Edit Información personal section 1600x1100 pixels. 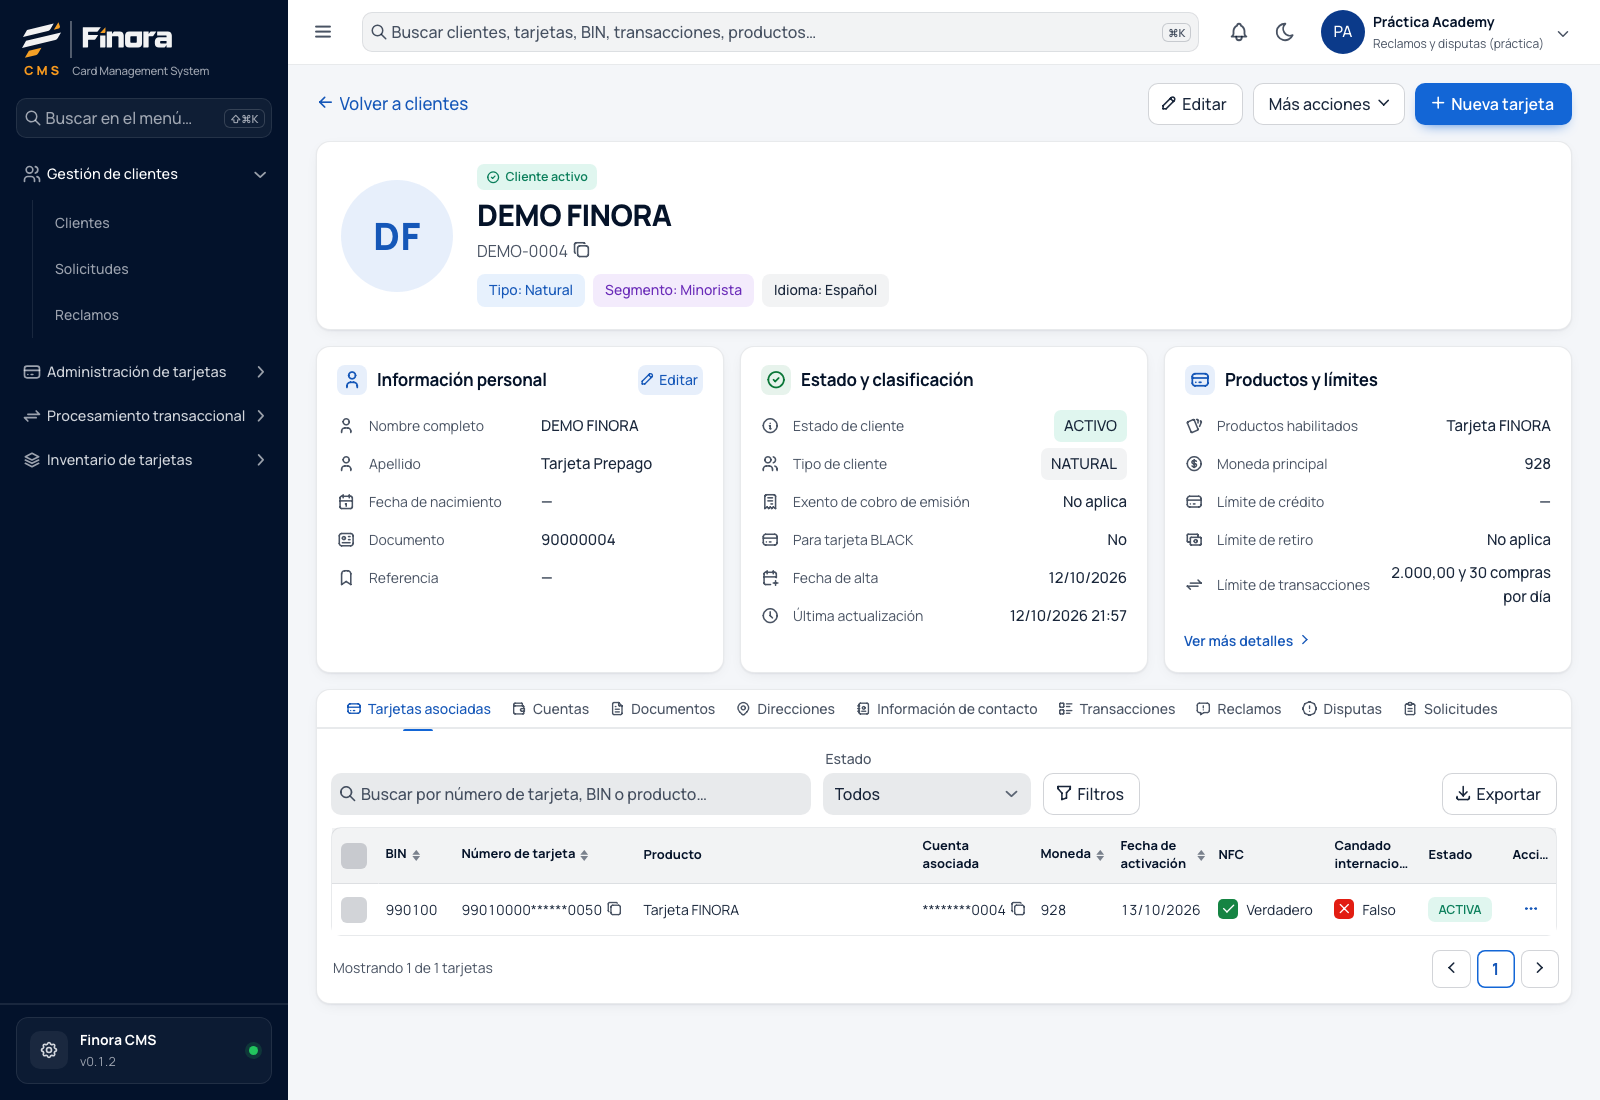(670, 380)
